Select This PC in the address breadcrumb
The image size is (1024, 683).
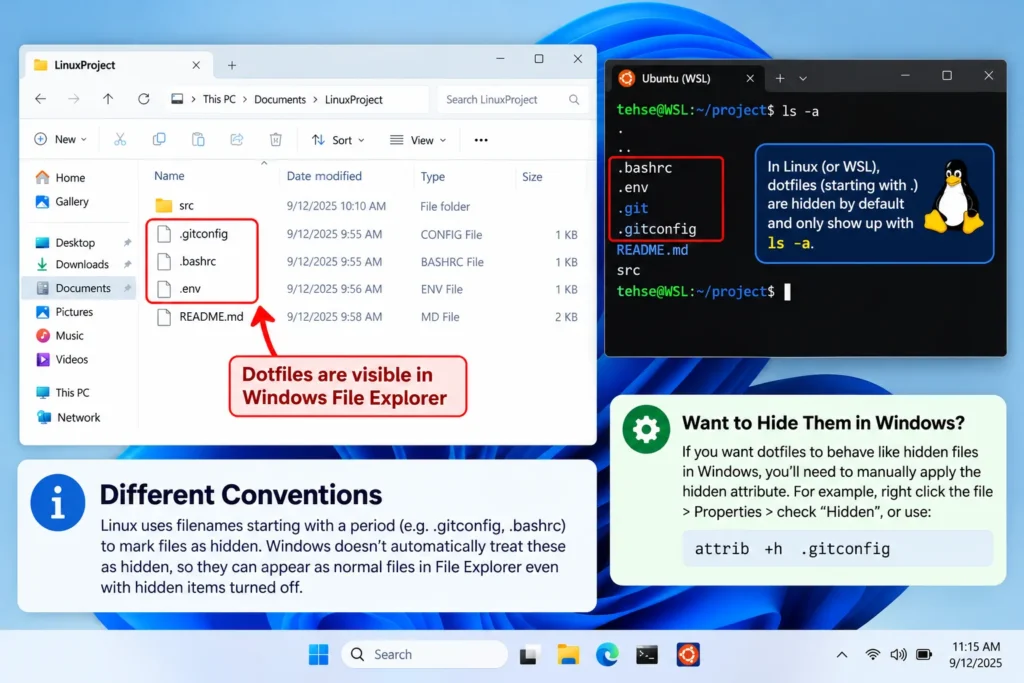(x=219, y=99)
